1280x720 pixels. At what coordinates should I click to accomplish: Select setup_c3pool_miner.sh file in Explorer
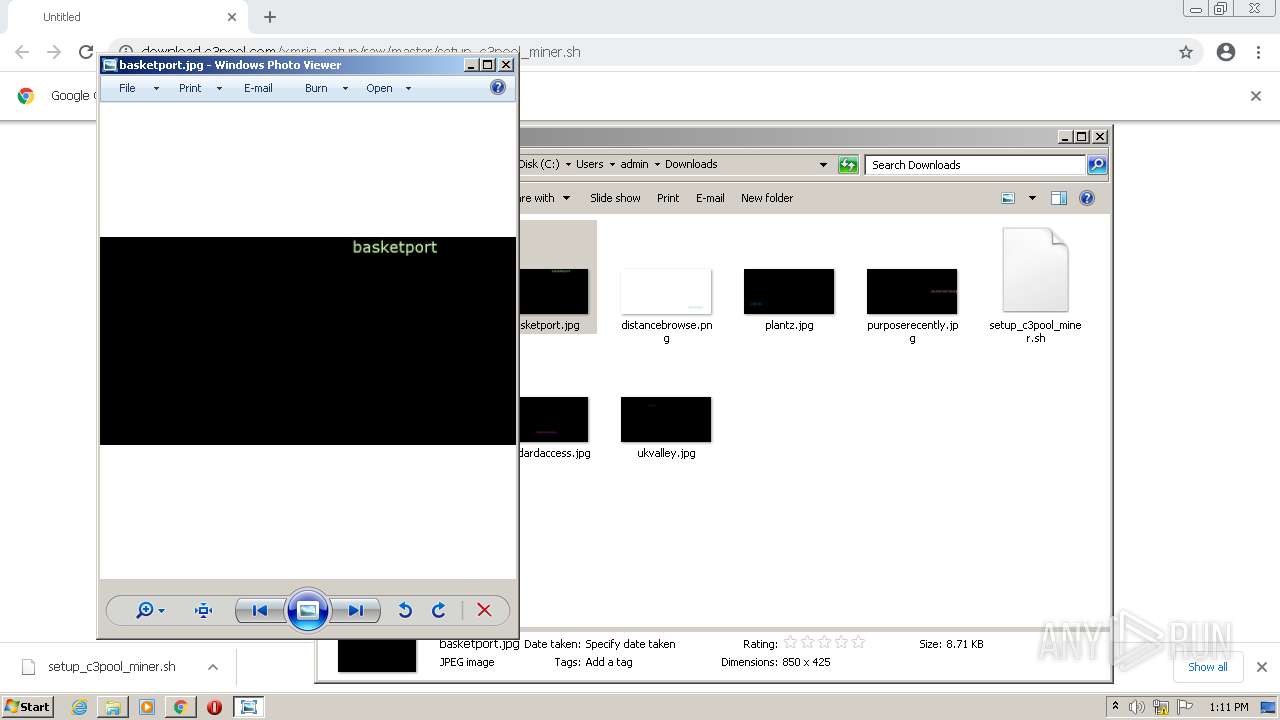(x=1035, y=286)
